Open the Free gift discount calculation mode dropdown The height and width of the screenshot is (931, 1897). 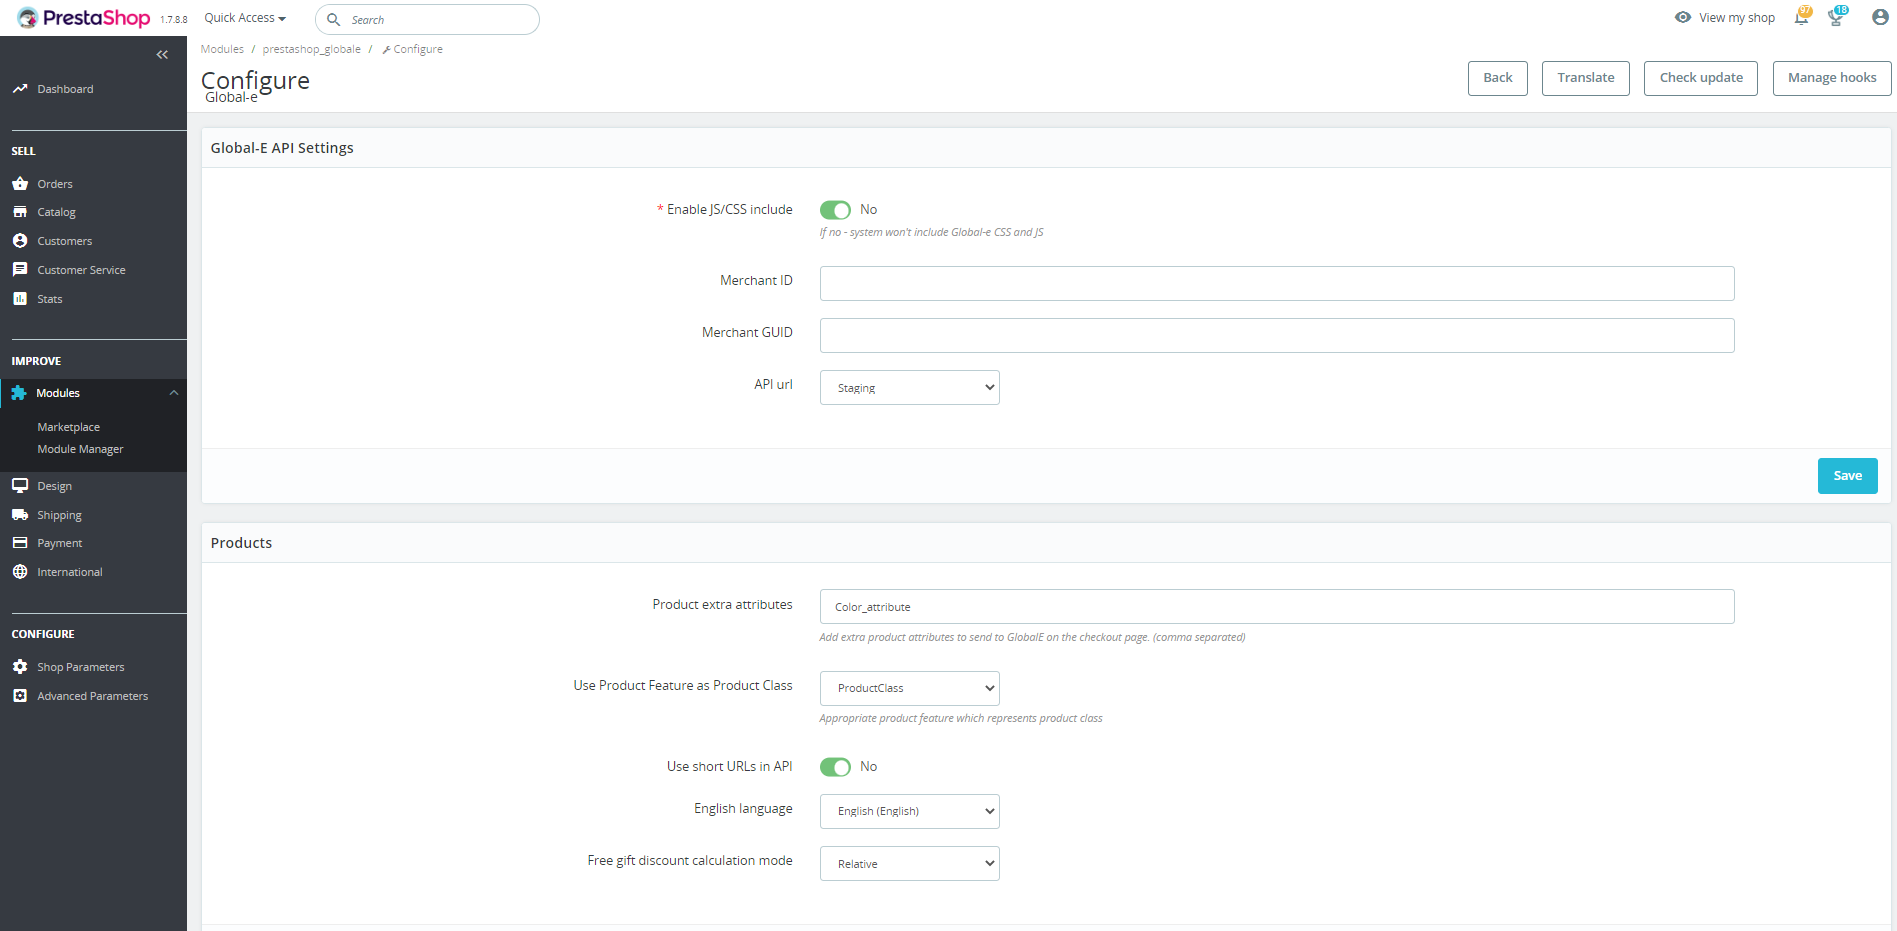(x=908, y=863)
